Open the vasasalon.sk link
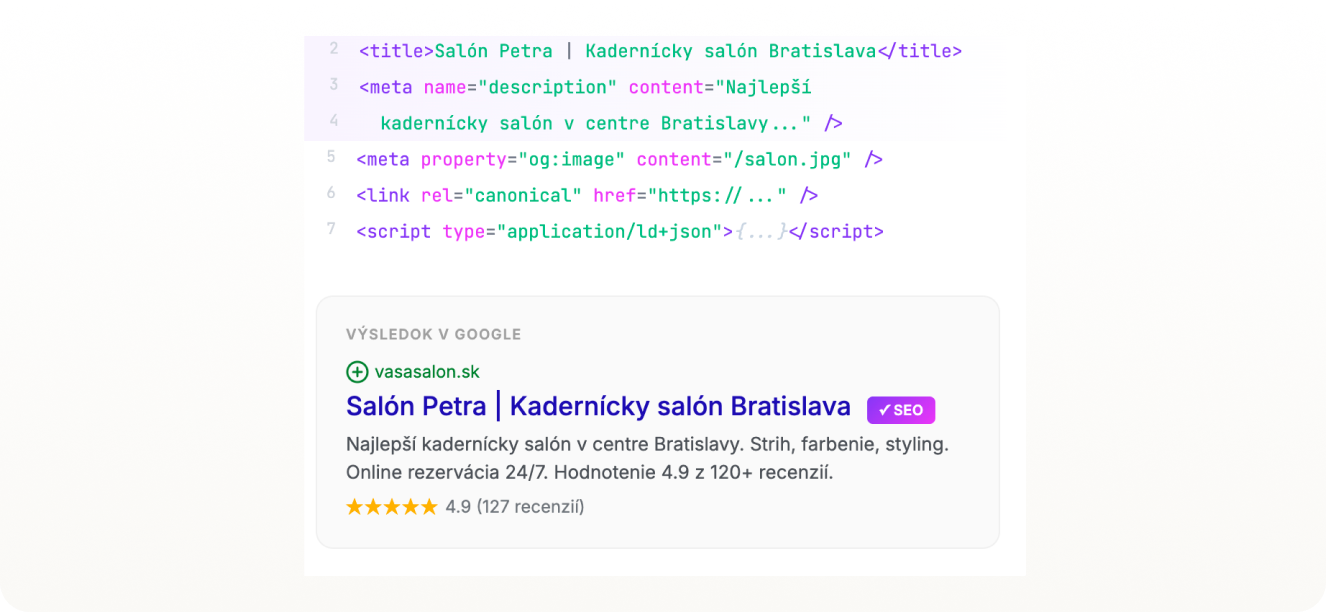The image size is (1326, 612). (x=424, y=371)
